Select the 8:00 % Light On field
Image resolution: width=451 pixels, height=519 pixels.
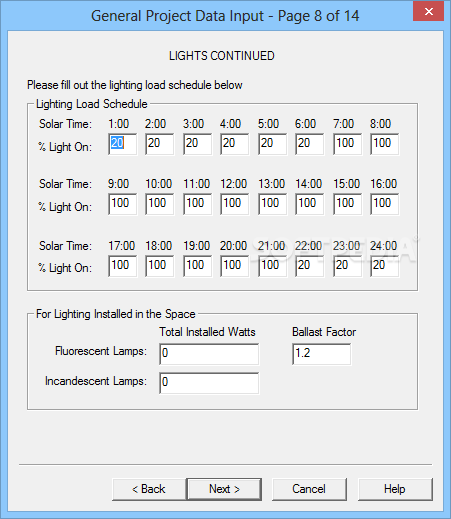pos(384,144)
